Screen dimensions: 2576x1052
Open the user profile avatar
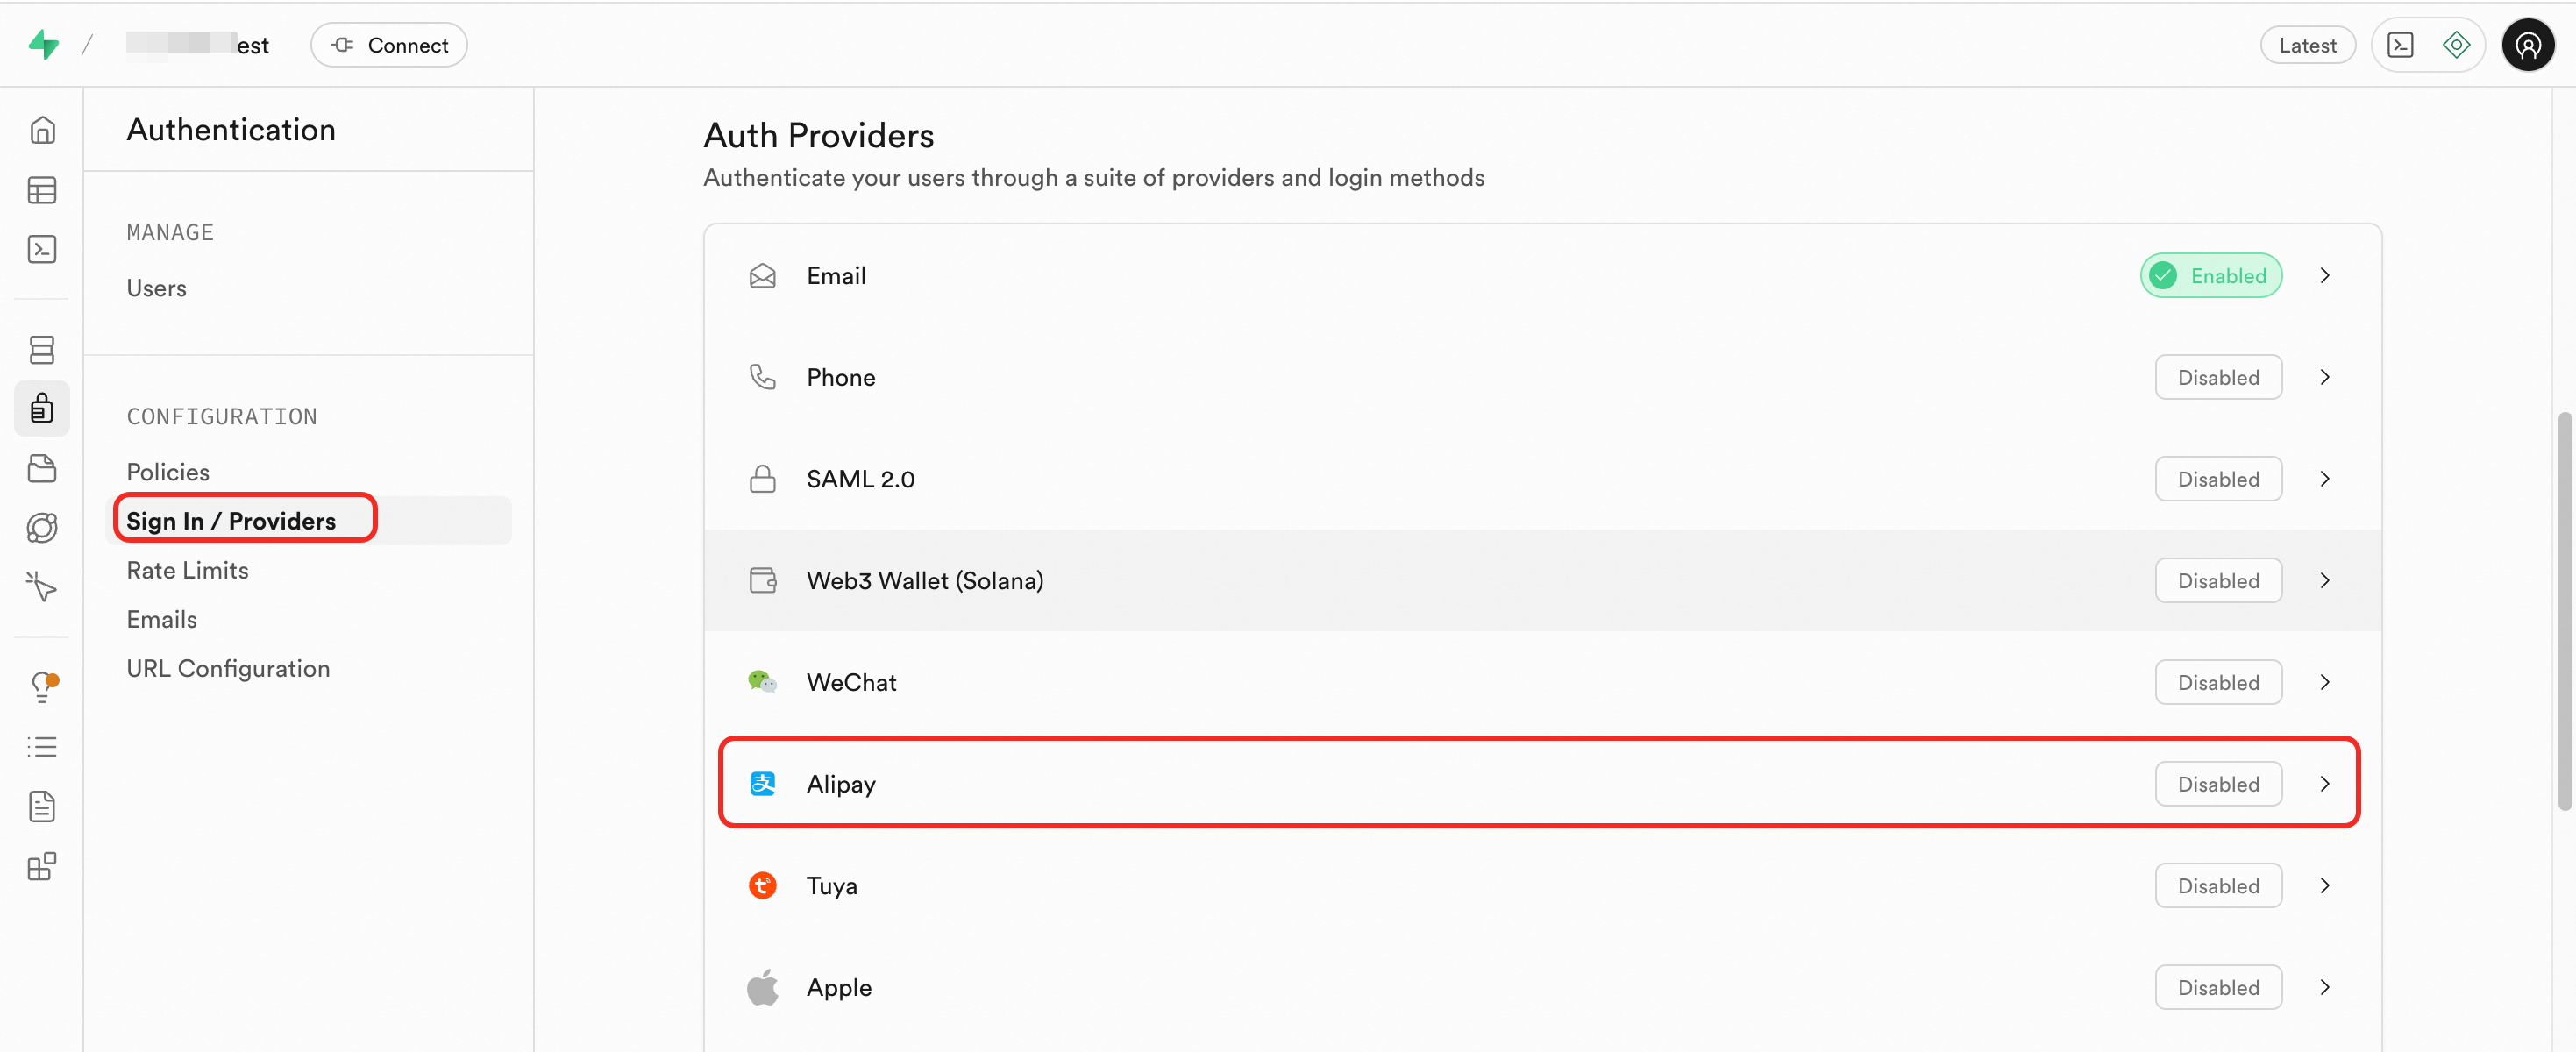coord(2528,45)
